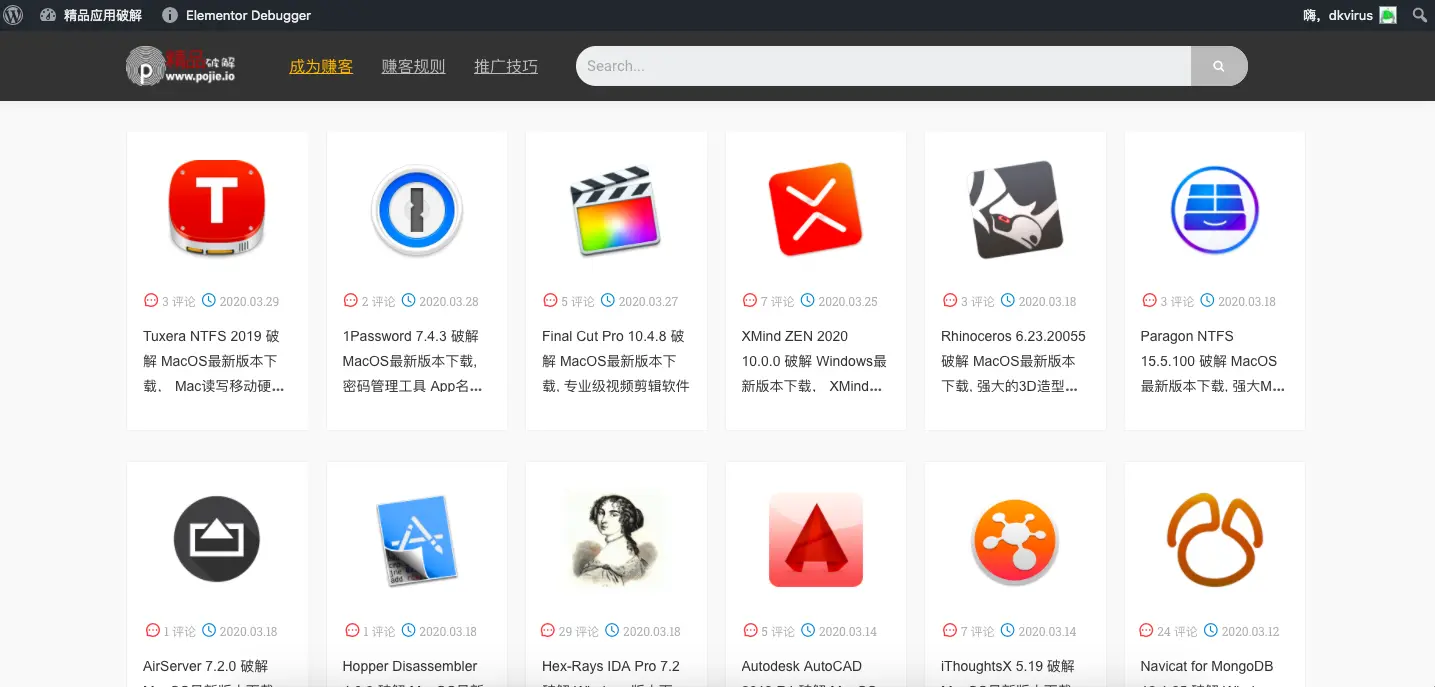Click the 7 评论 count on iThoughtsX card

coord(978,631)
